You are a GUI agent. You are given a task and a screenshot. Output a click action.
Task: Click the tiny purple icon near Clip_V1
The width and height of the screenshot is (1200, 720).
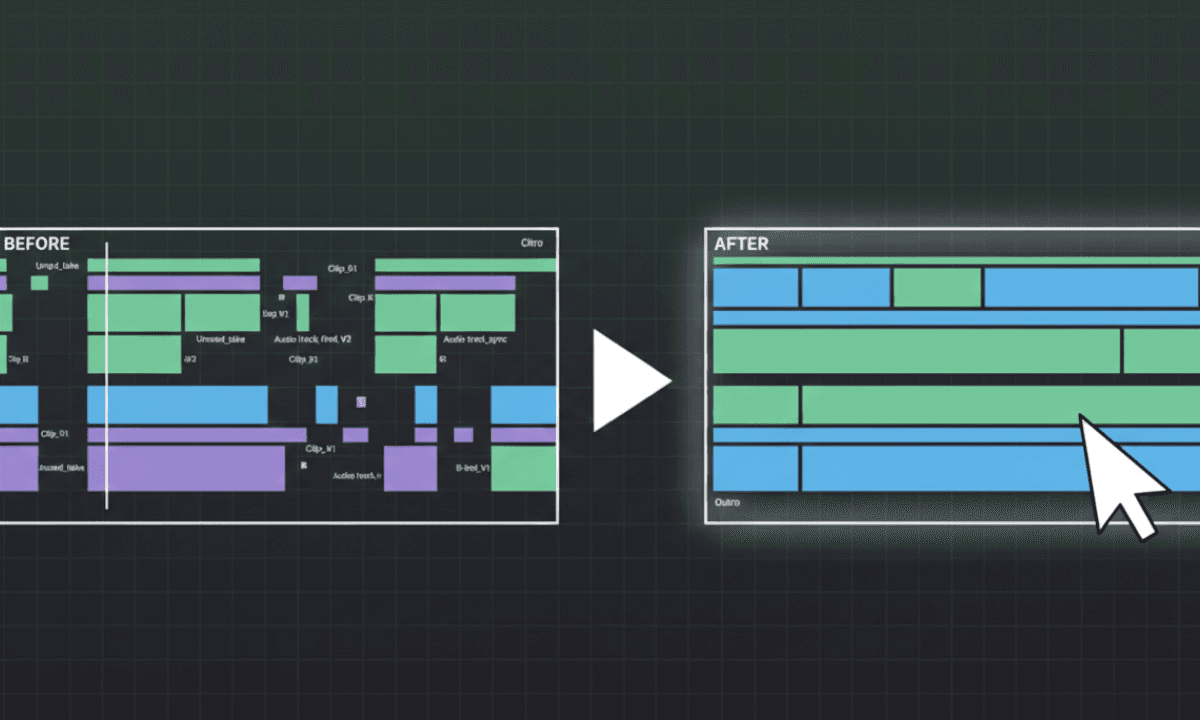point(359,403)
